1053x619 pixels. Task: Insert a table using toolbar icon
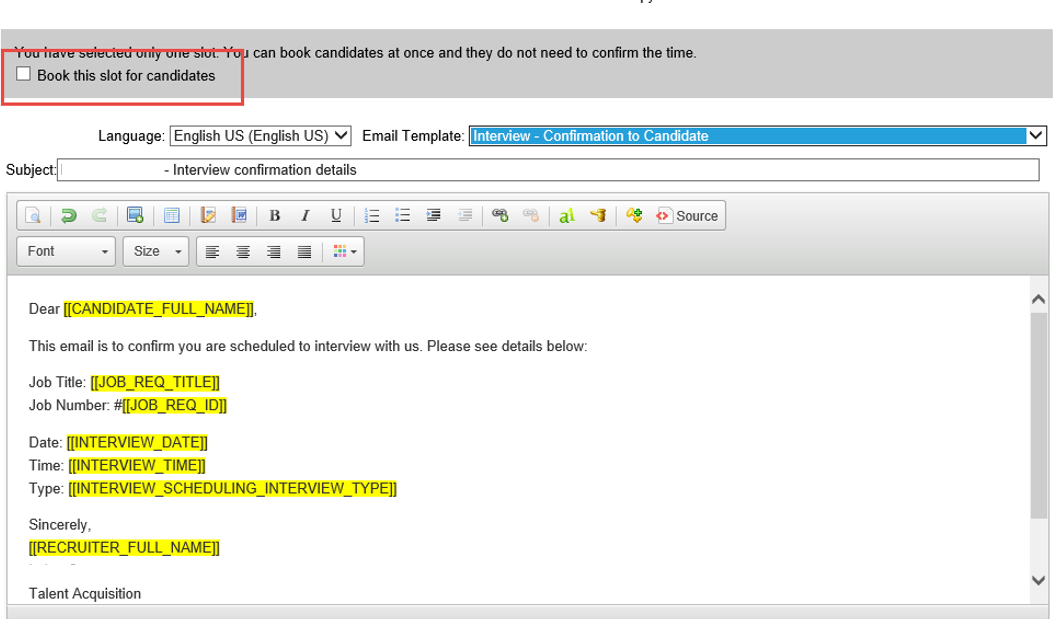171,216
